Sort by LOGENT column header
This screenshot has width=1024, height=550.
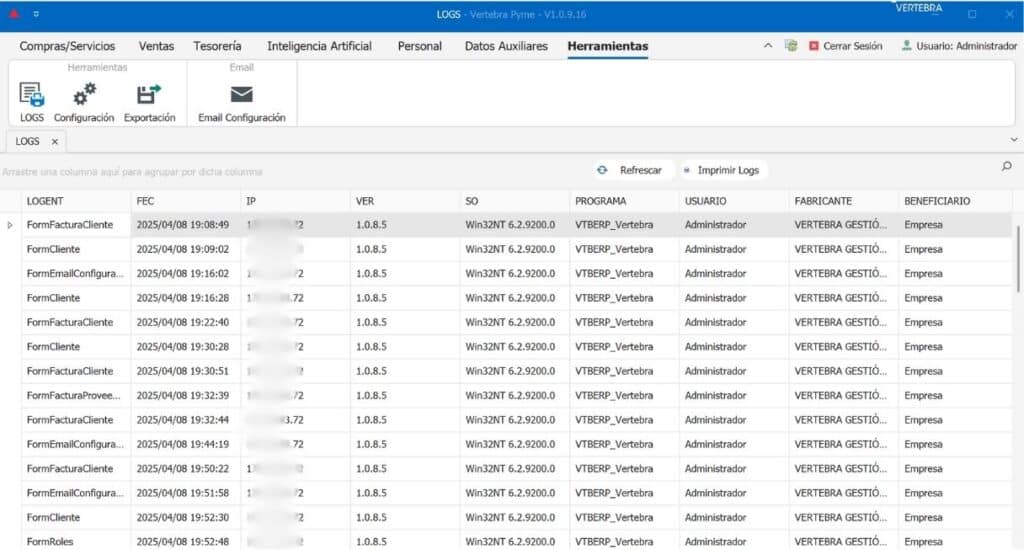[x=76, y=201]
